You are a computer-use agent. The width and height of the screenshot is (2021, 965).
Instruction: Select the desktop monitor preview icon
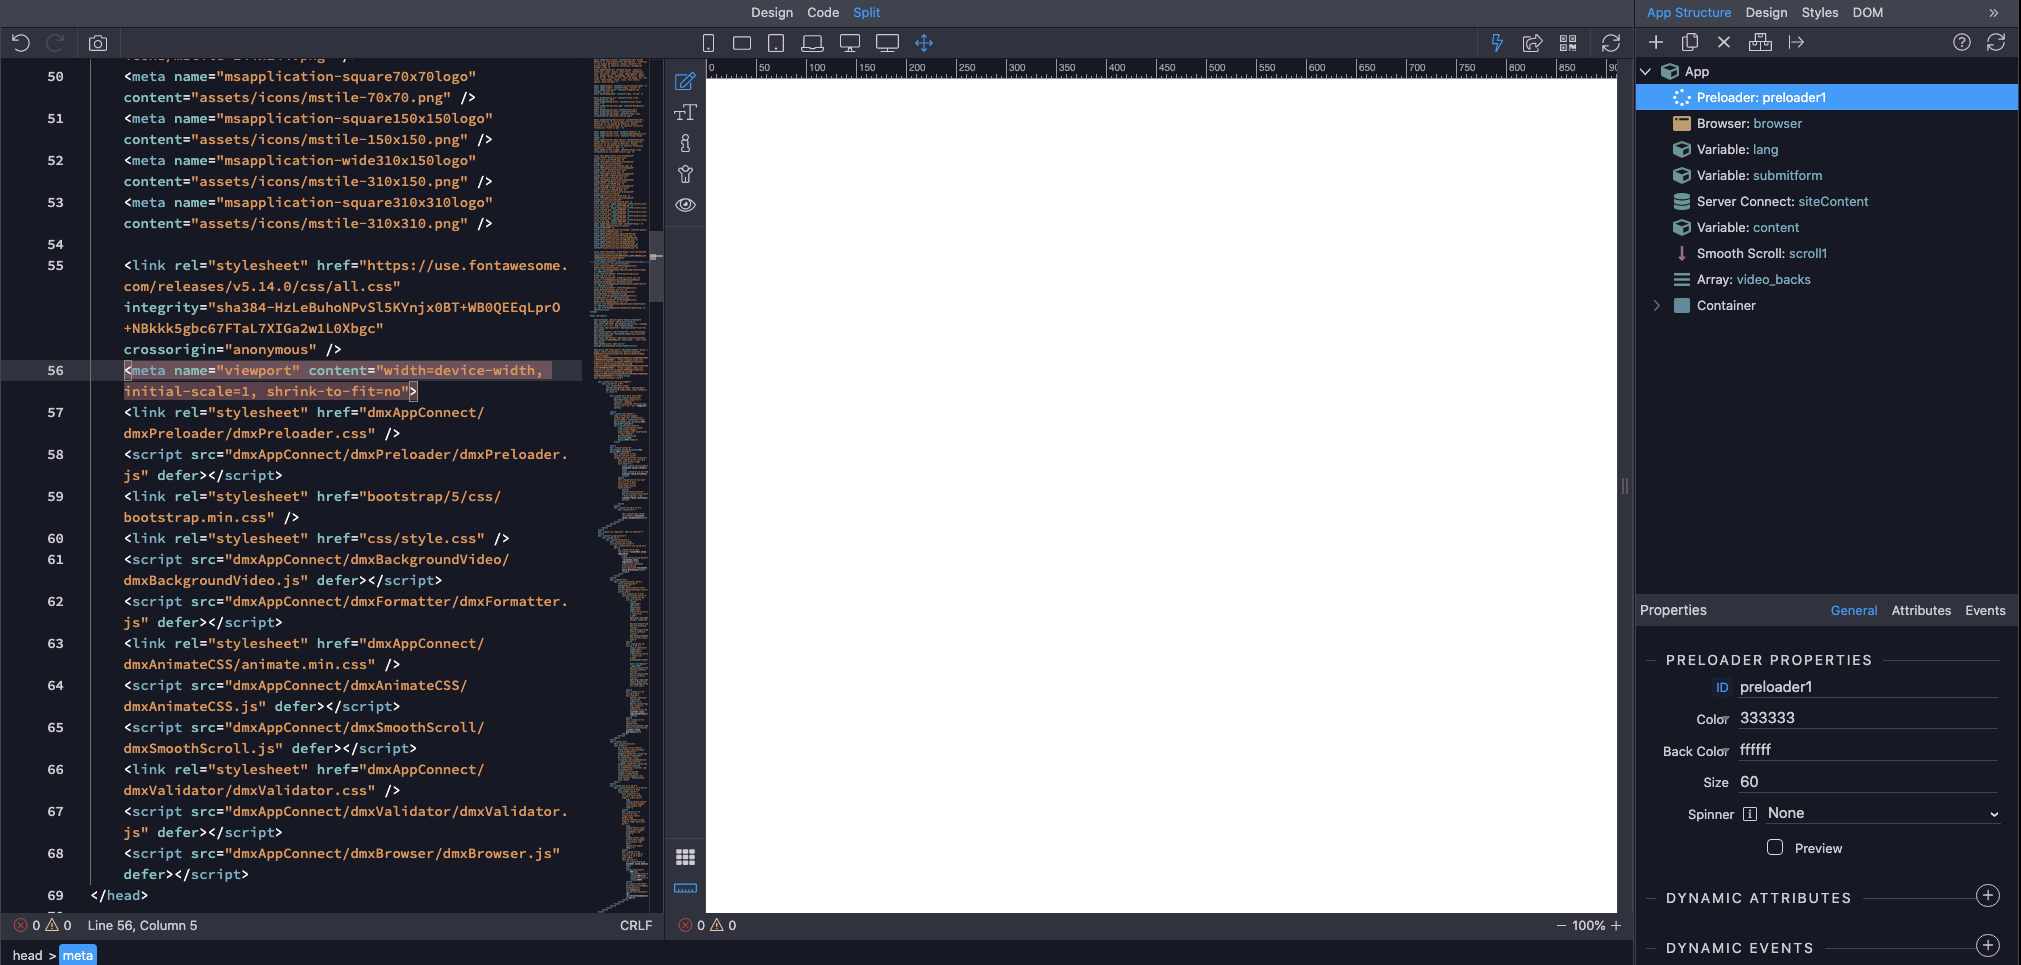tap(850, 43)
